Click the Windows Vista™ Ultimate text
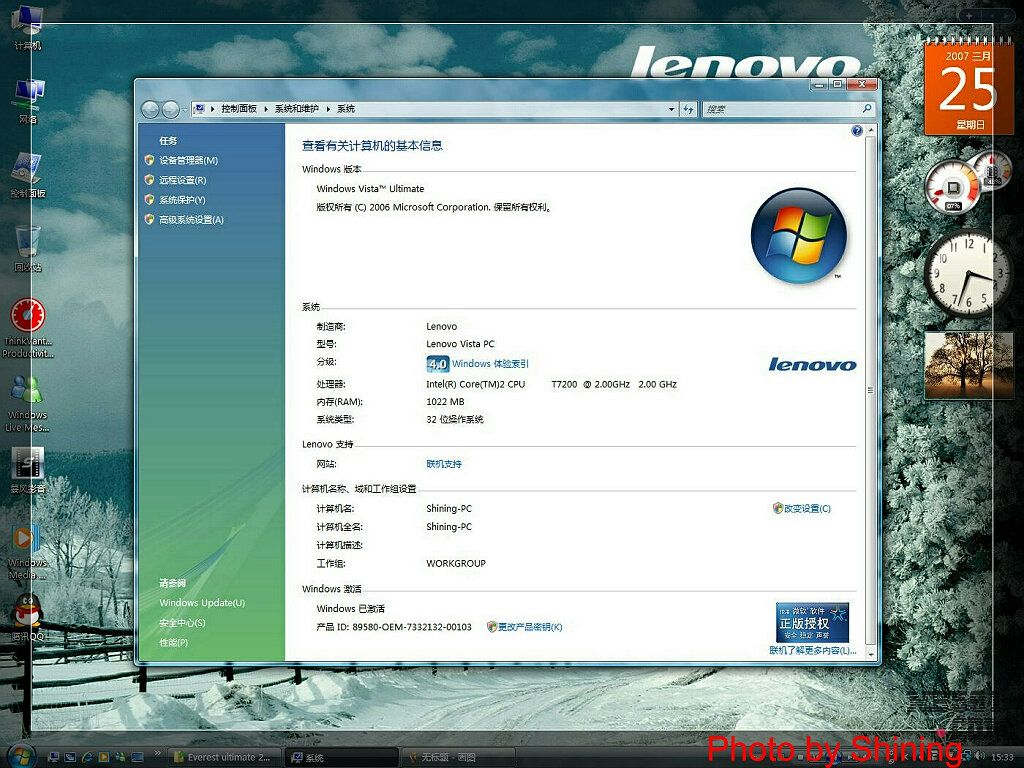The width and height of the screenshot is (1024, 768). point(370,189)
